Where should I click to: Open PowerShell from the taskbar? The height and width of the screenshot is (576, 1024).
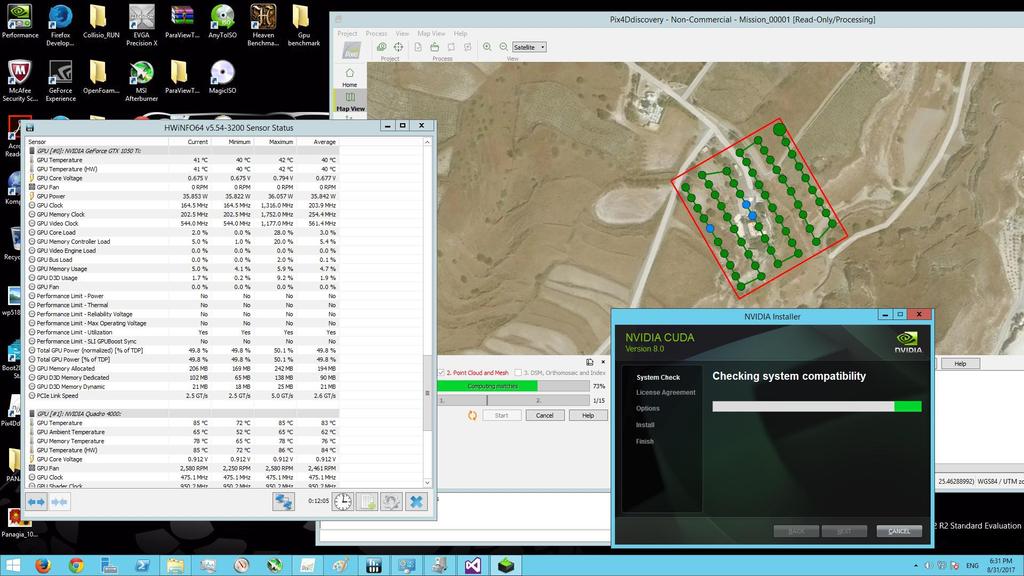142,565
